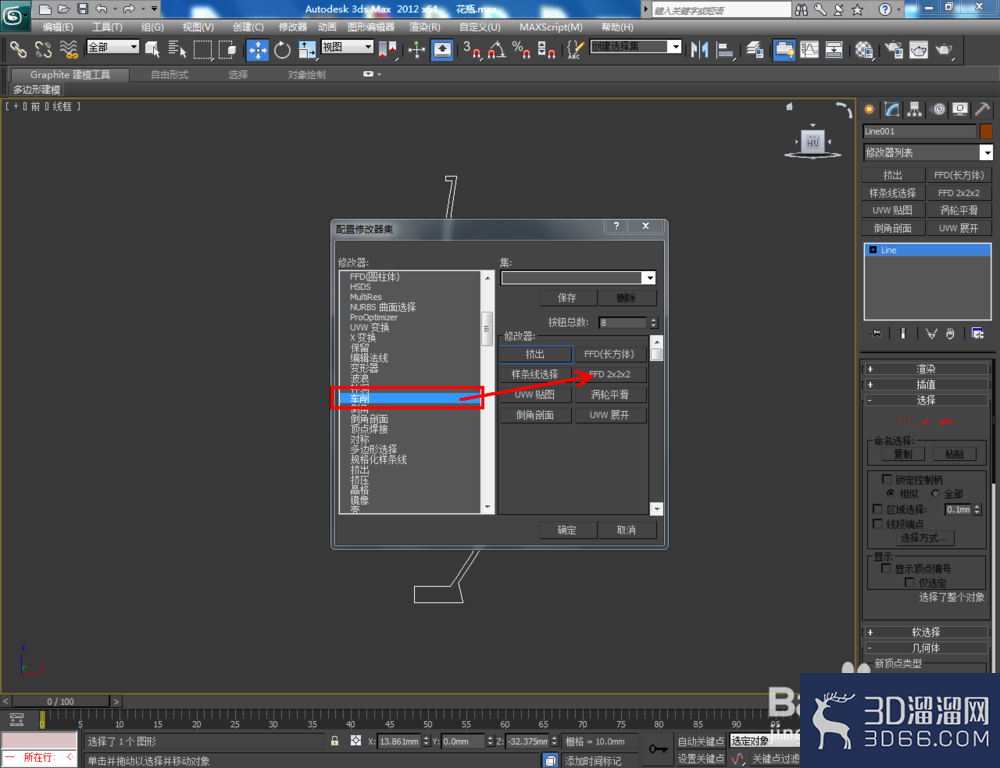Open the 集 dropdown in the dialog
This screenshot has width=1000, height=768.
(578, 277)
